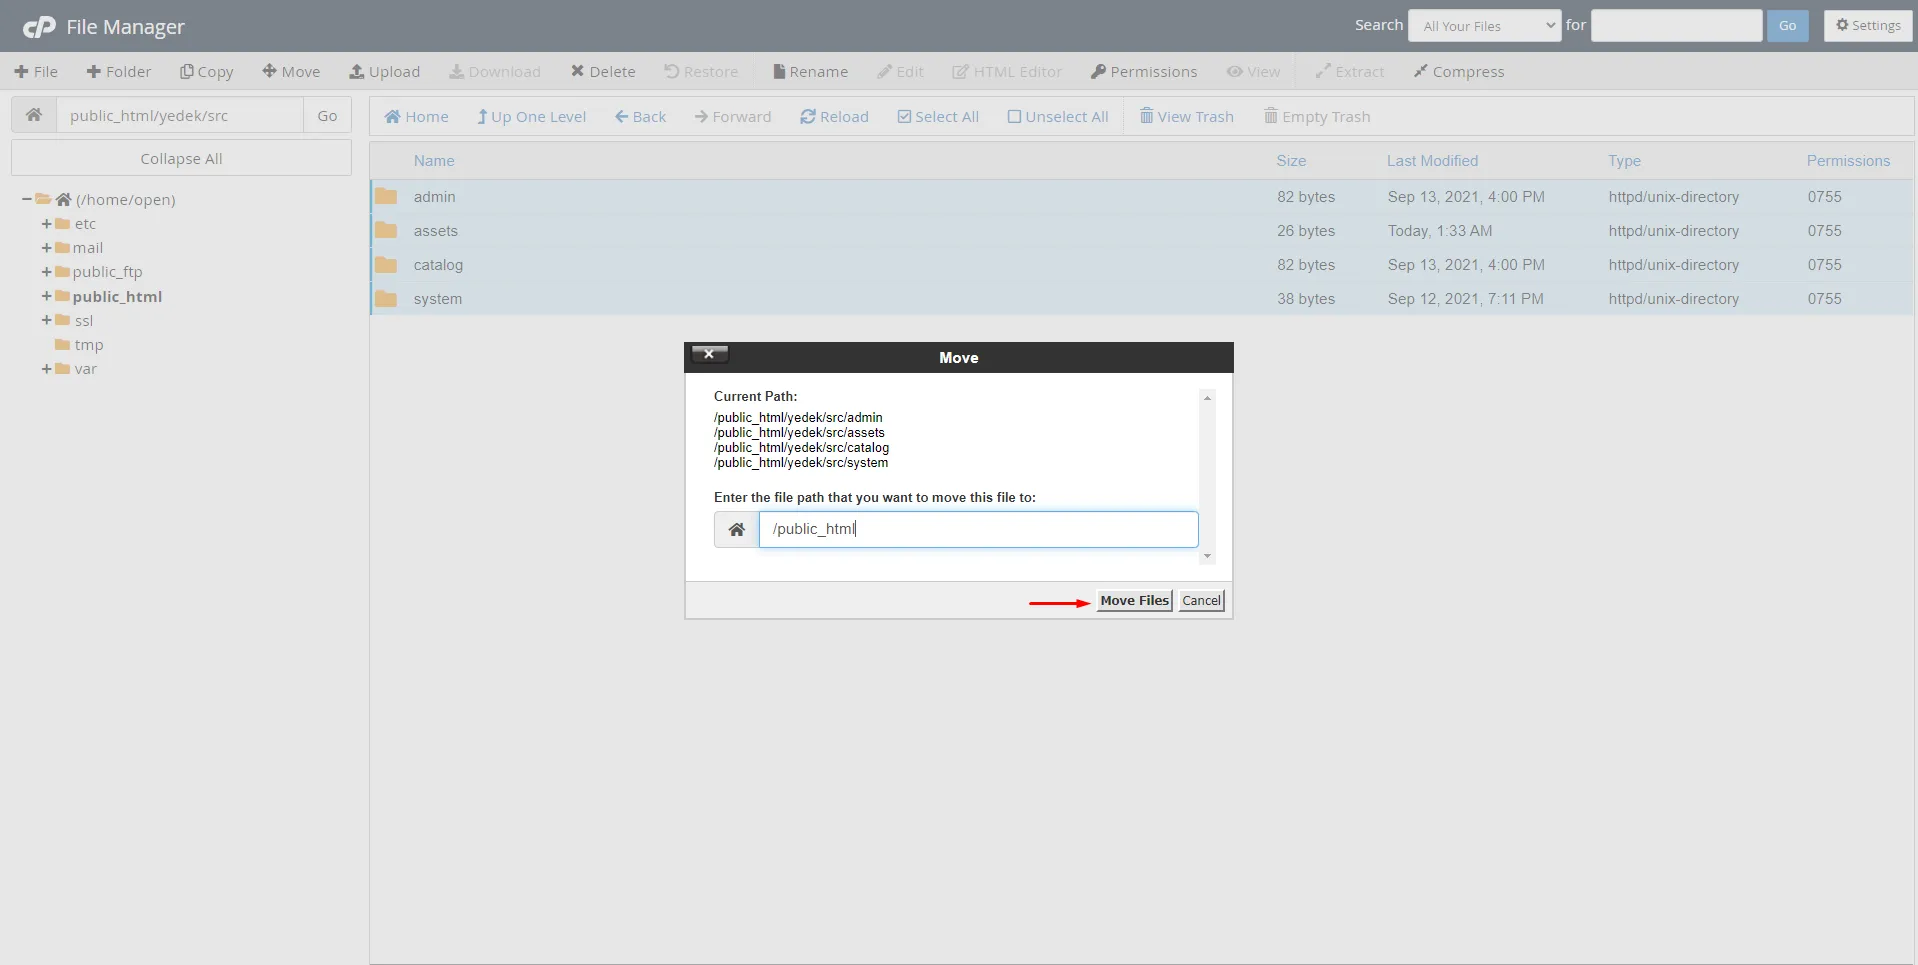Click the Rename file tool

click(810, 72)
